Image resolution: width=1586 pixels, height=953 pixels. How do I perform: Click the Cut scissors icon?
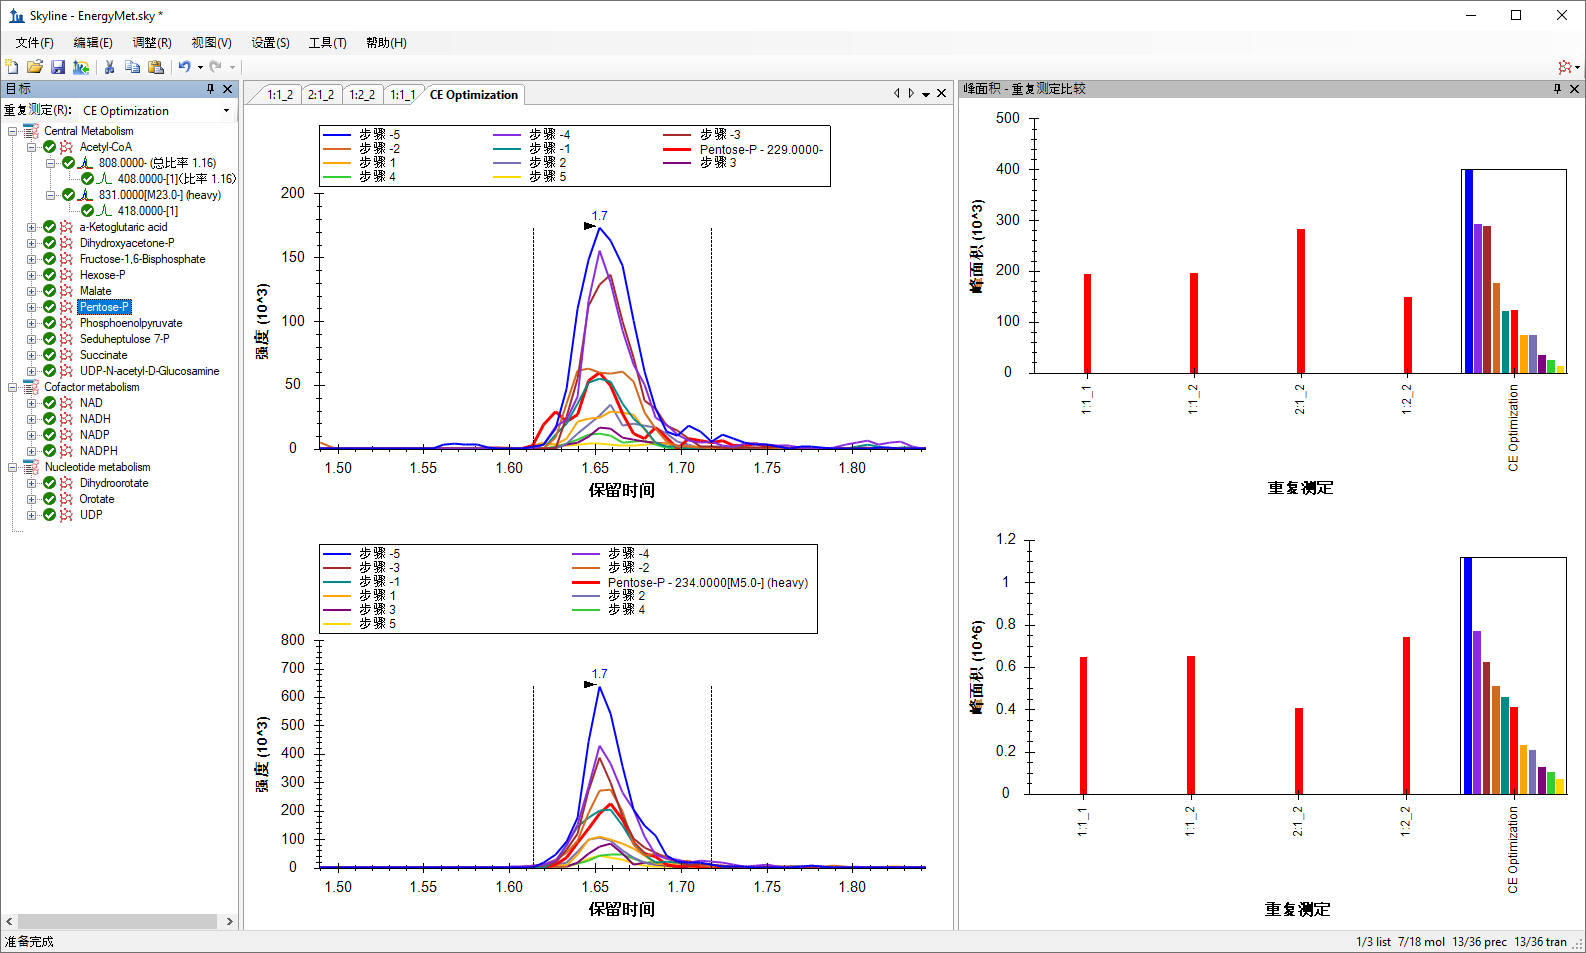tap(109, 67)
